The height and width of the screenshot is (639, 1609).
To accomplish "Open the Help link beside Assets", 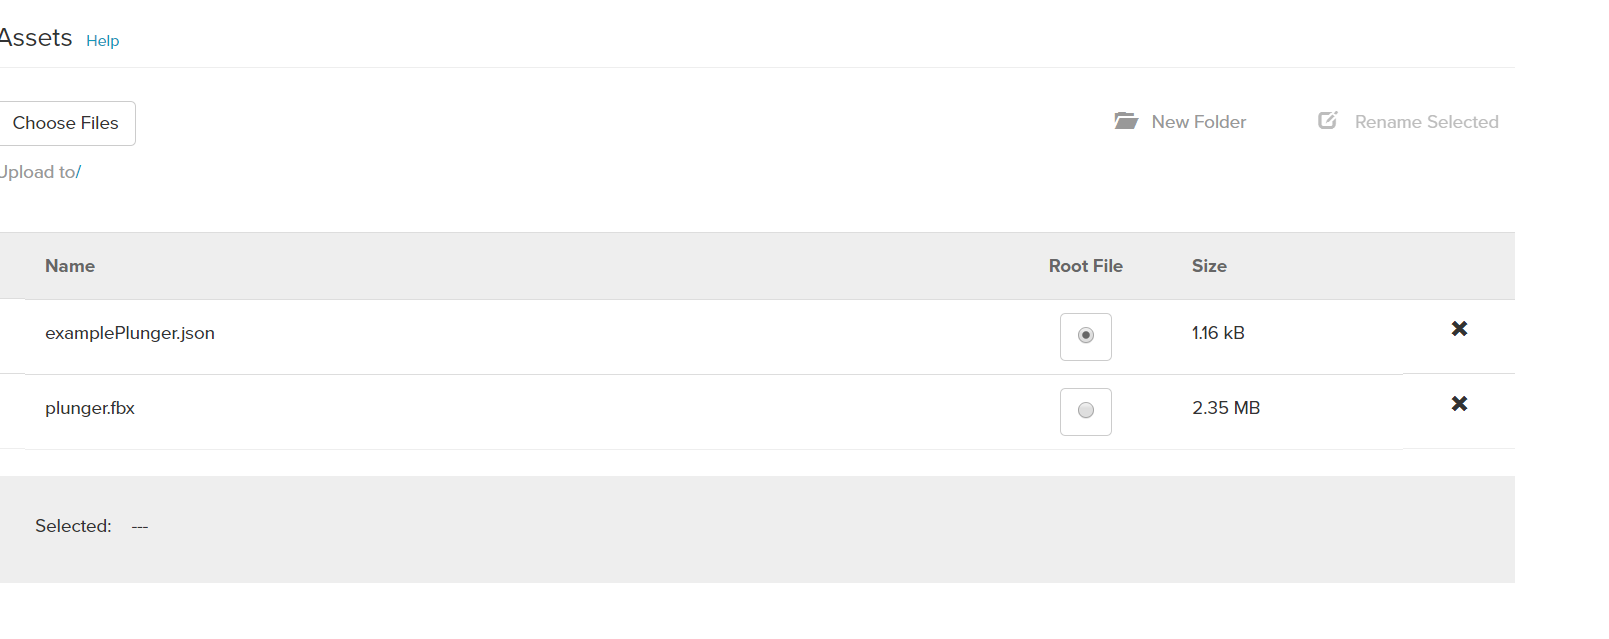I will click(102, 41).
